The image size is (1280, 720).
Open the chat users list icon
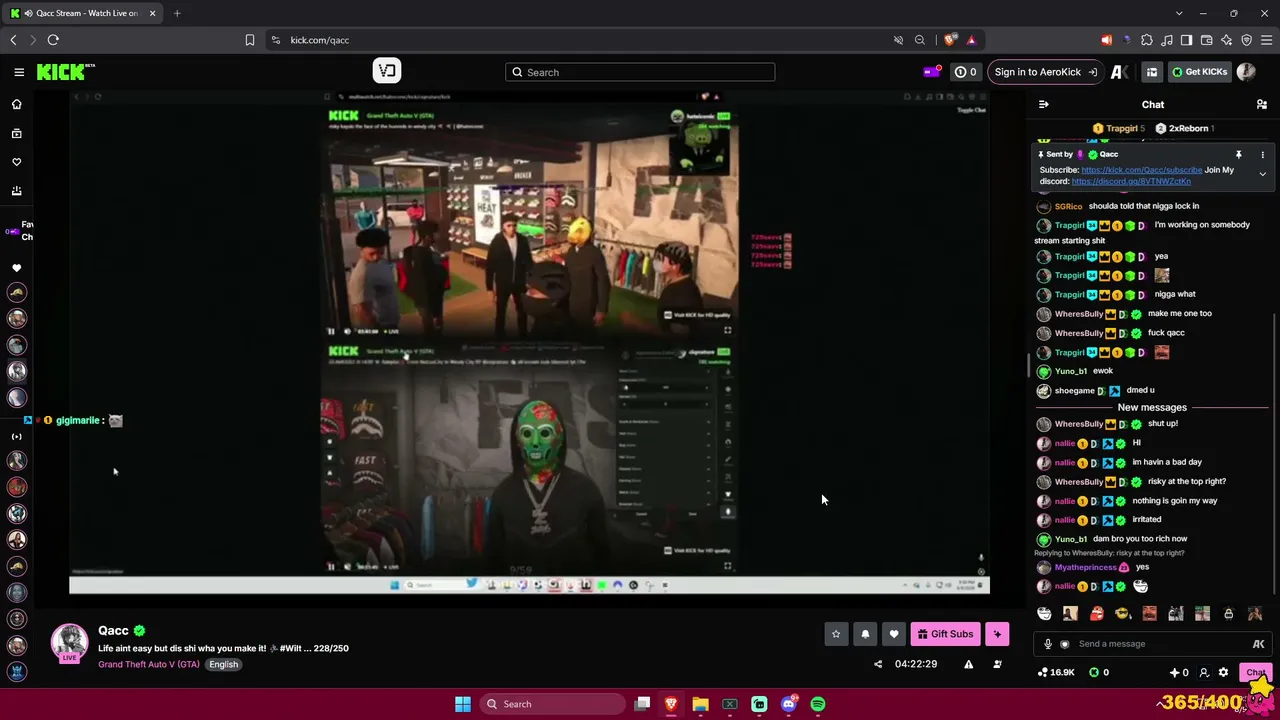coord(1262,104)
